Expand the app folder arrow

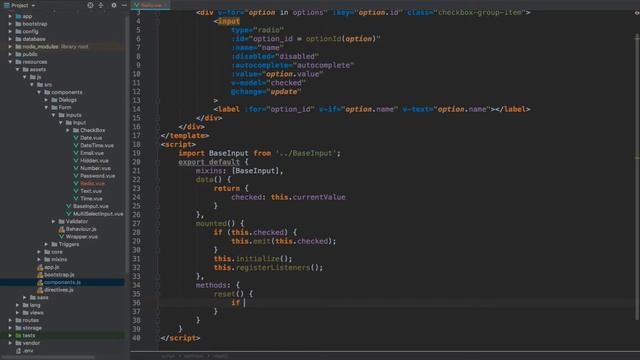click(10, 16)
